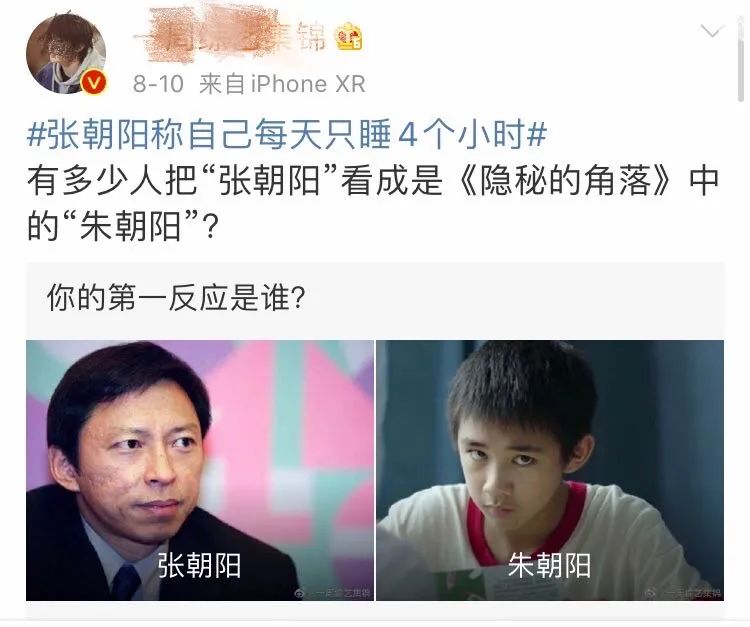Tap the orange verified V badge

[94, 83]
